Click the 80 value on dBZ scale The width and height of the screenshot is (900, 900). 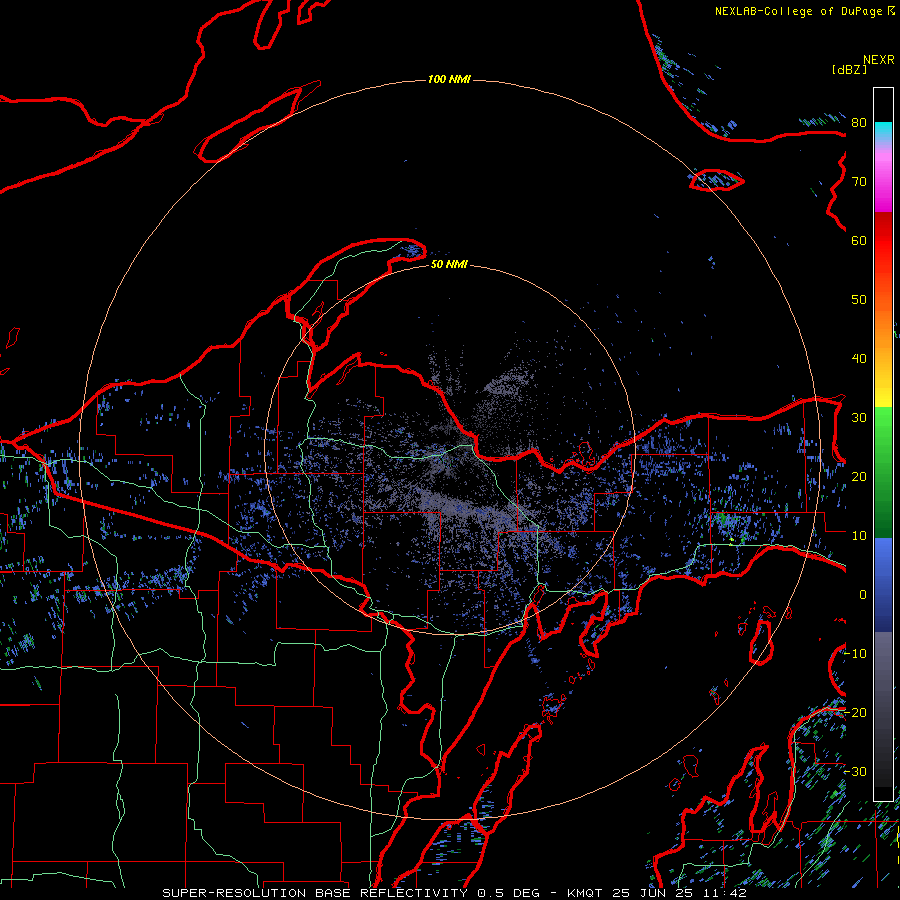tap(859, 123)
